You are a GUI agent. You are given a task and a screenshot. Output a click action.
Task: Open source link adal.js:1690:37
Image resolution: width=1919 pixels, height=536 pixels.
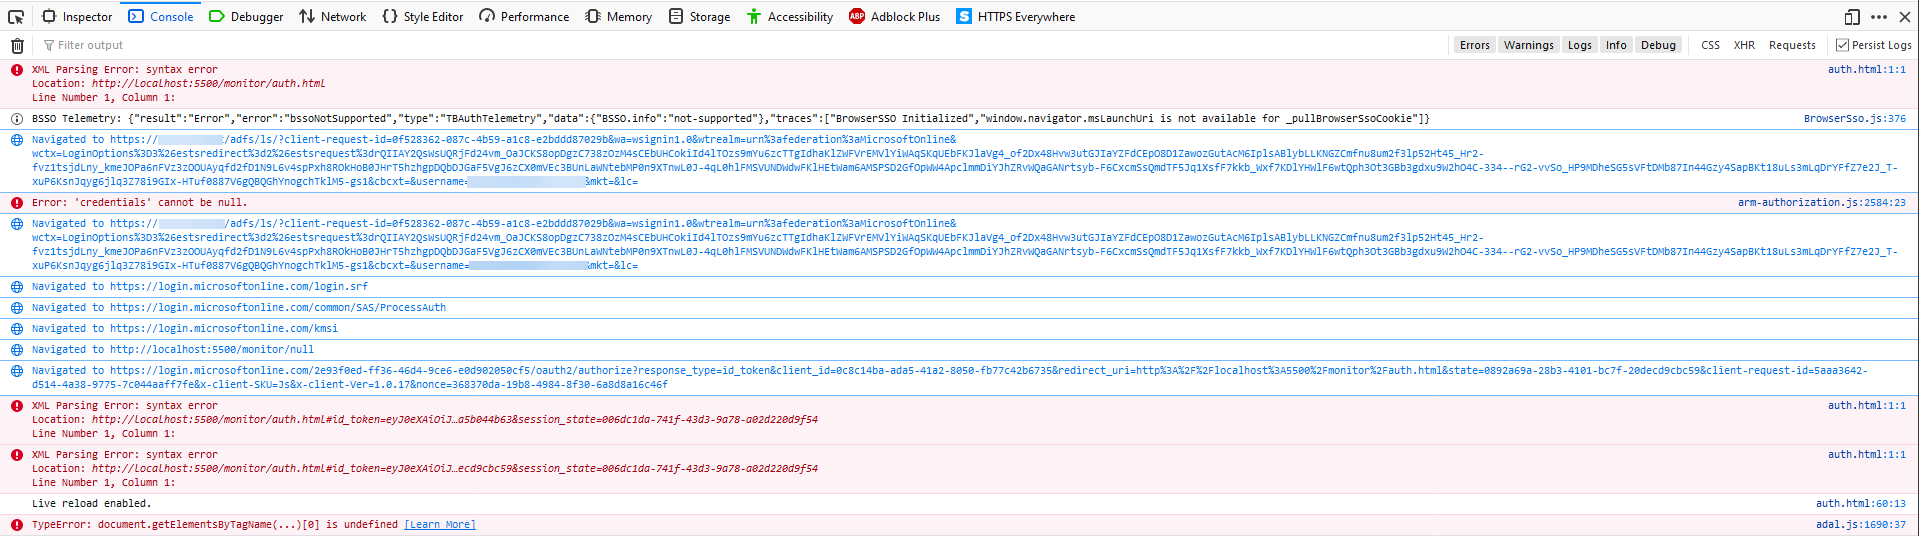tap(1861, 525)
